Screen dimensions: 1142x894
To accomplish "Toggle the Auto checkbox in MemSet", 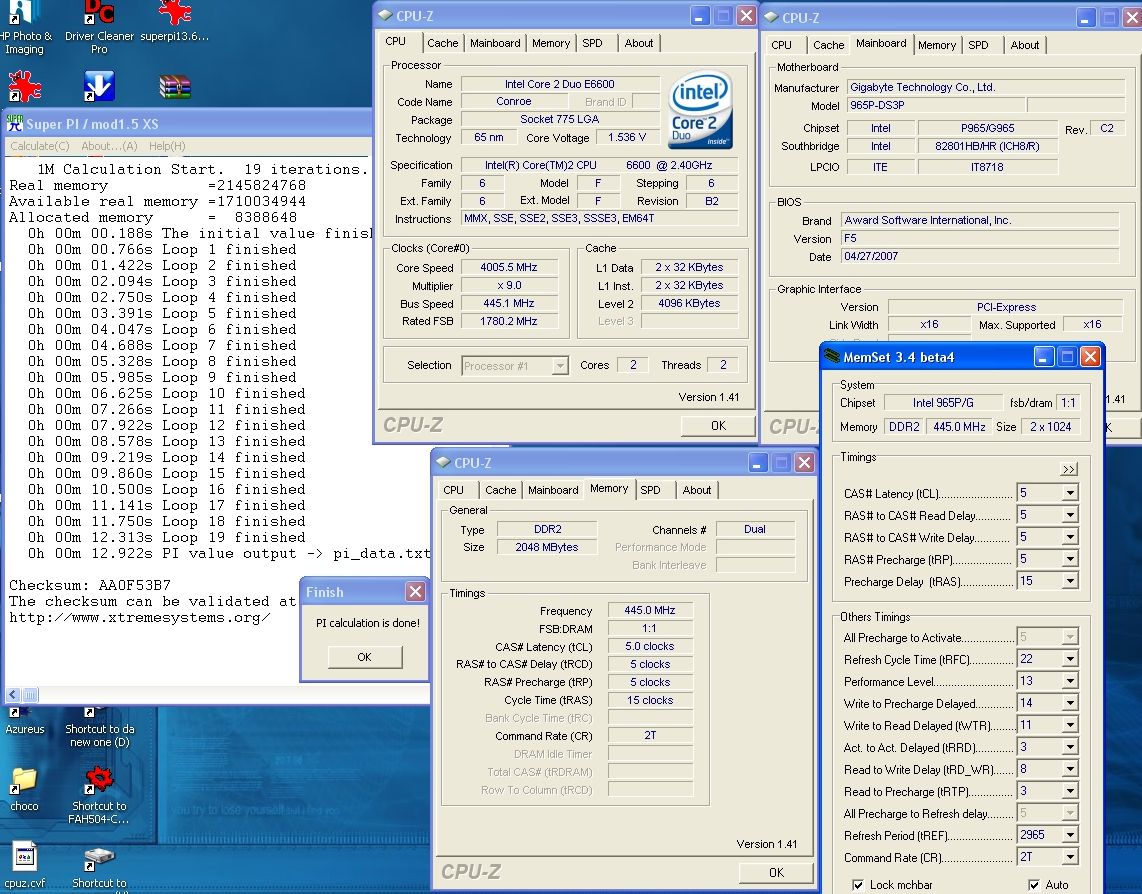I will coord(1033,885).
